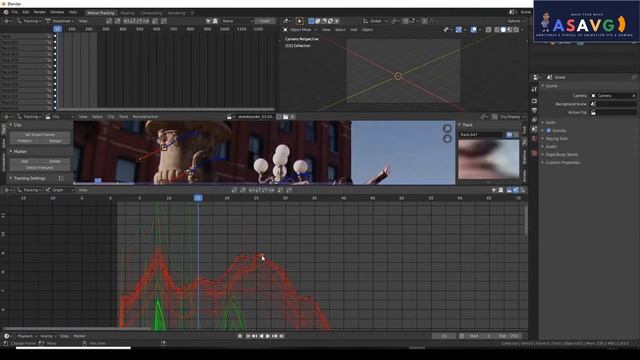Jump to the last frame
Viewport: 640px width, 360px height.
[x=281, y=336]
